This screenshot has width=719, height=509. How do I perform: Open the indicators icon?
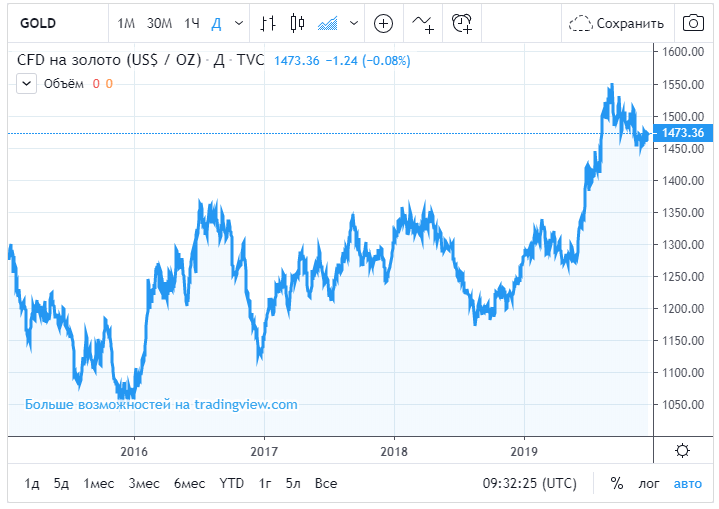(x=423, y=23)
